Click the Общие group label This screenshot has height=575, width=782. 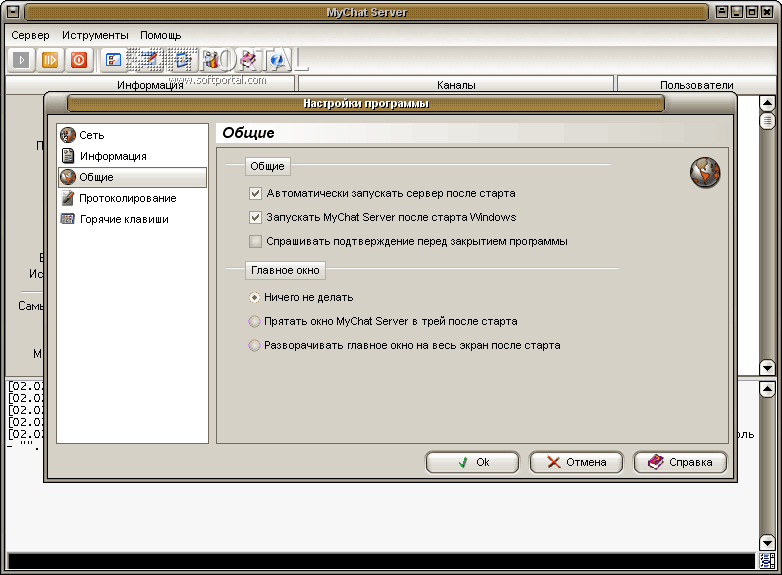point(267,166)
